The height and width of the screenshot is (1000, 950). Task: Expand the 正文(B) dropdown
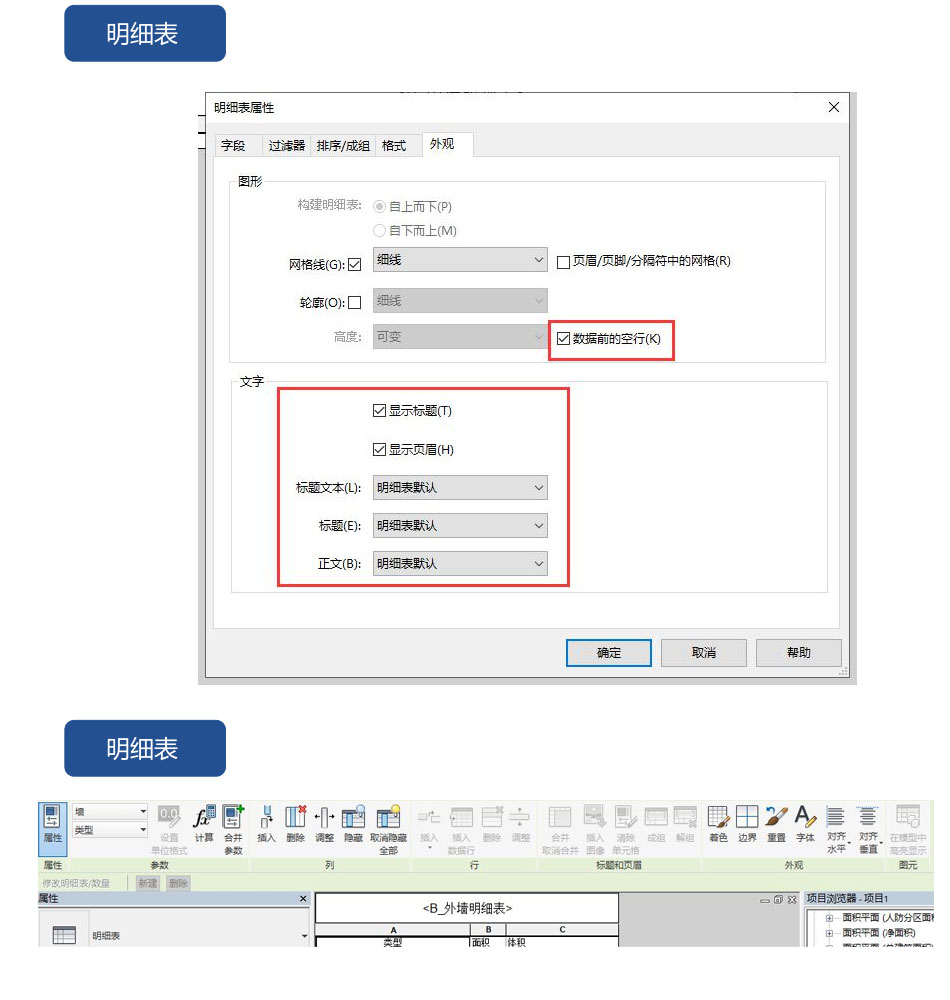(460, 564)
